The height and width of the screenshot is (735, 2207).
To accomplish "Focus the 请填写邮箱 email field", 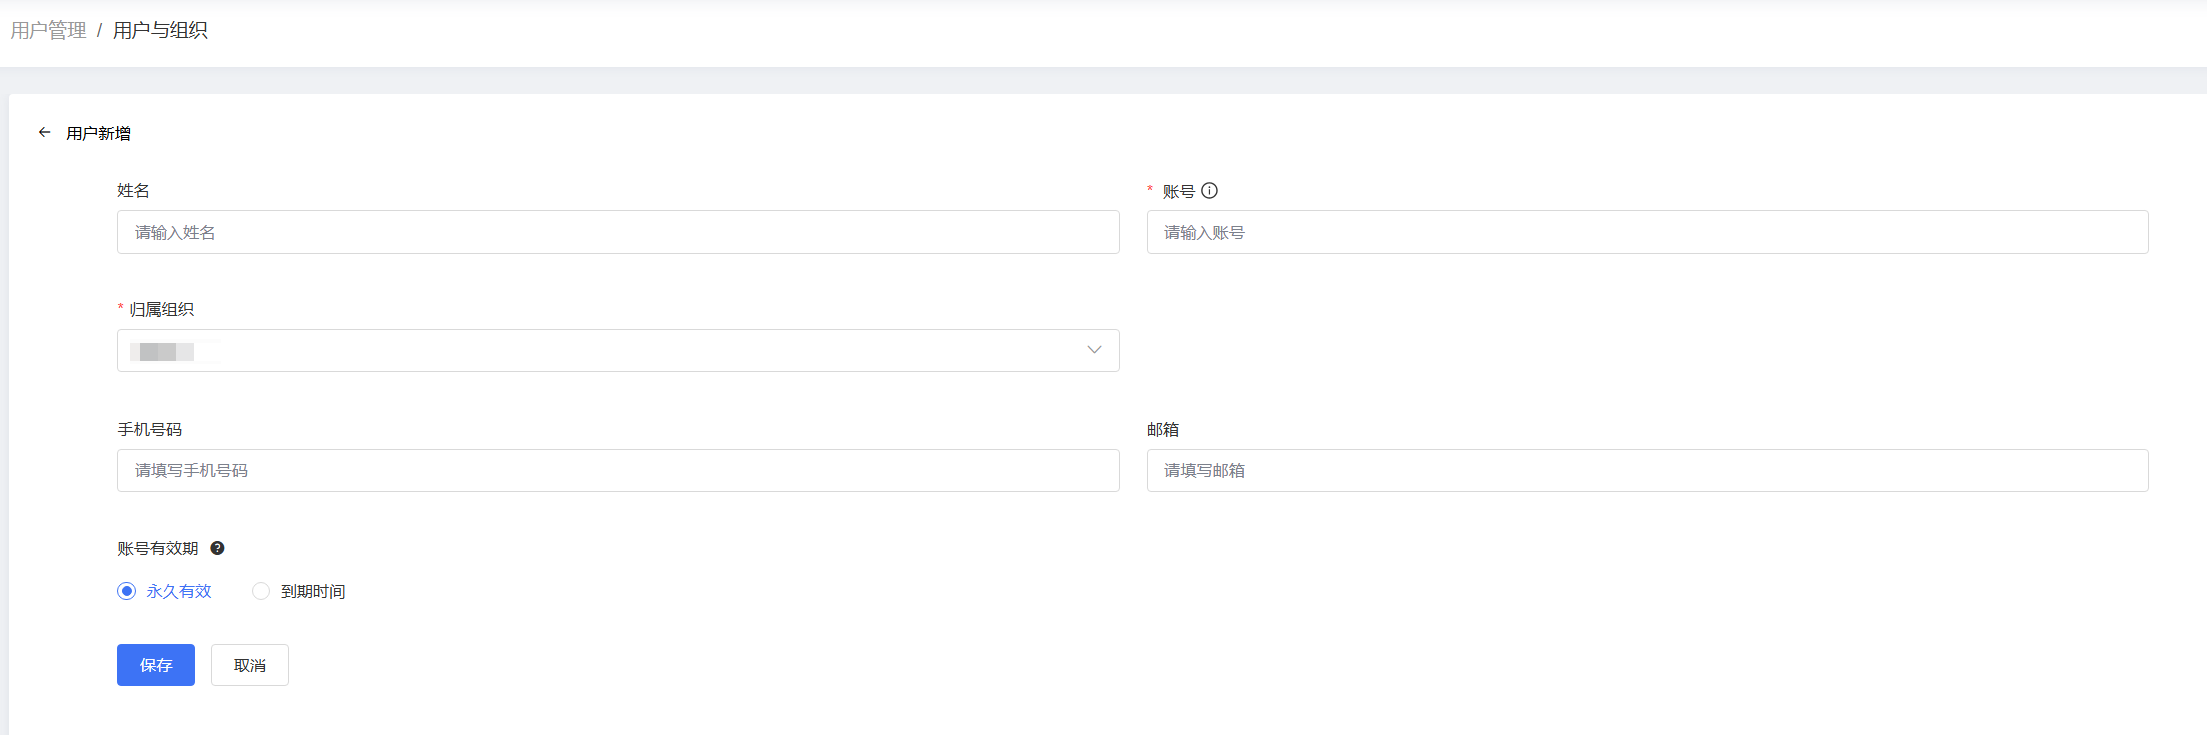I will (x=1648, y=470).
